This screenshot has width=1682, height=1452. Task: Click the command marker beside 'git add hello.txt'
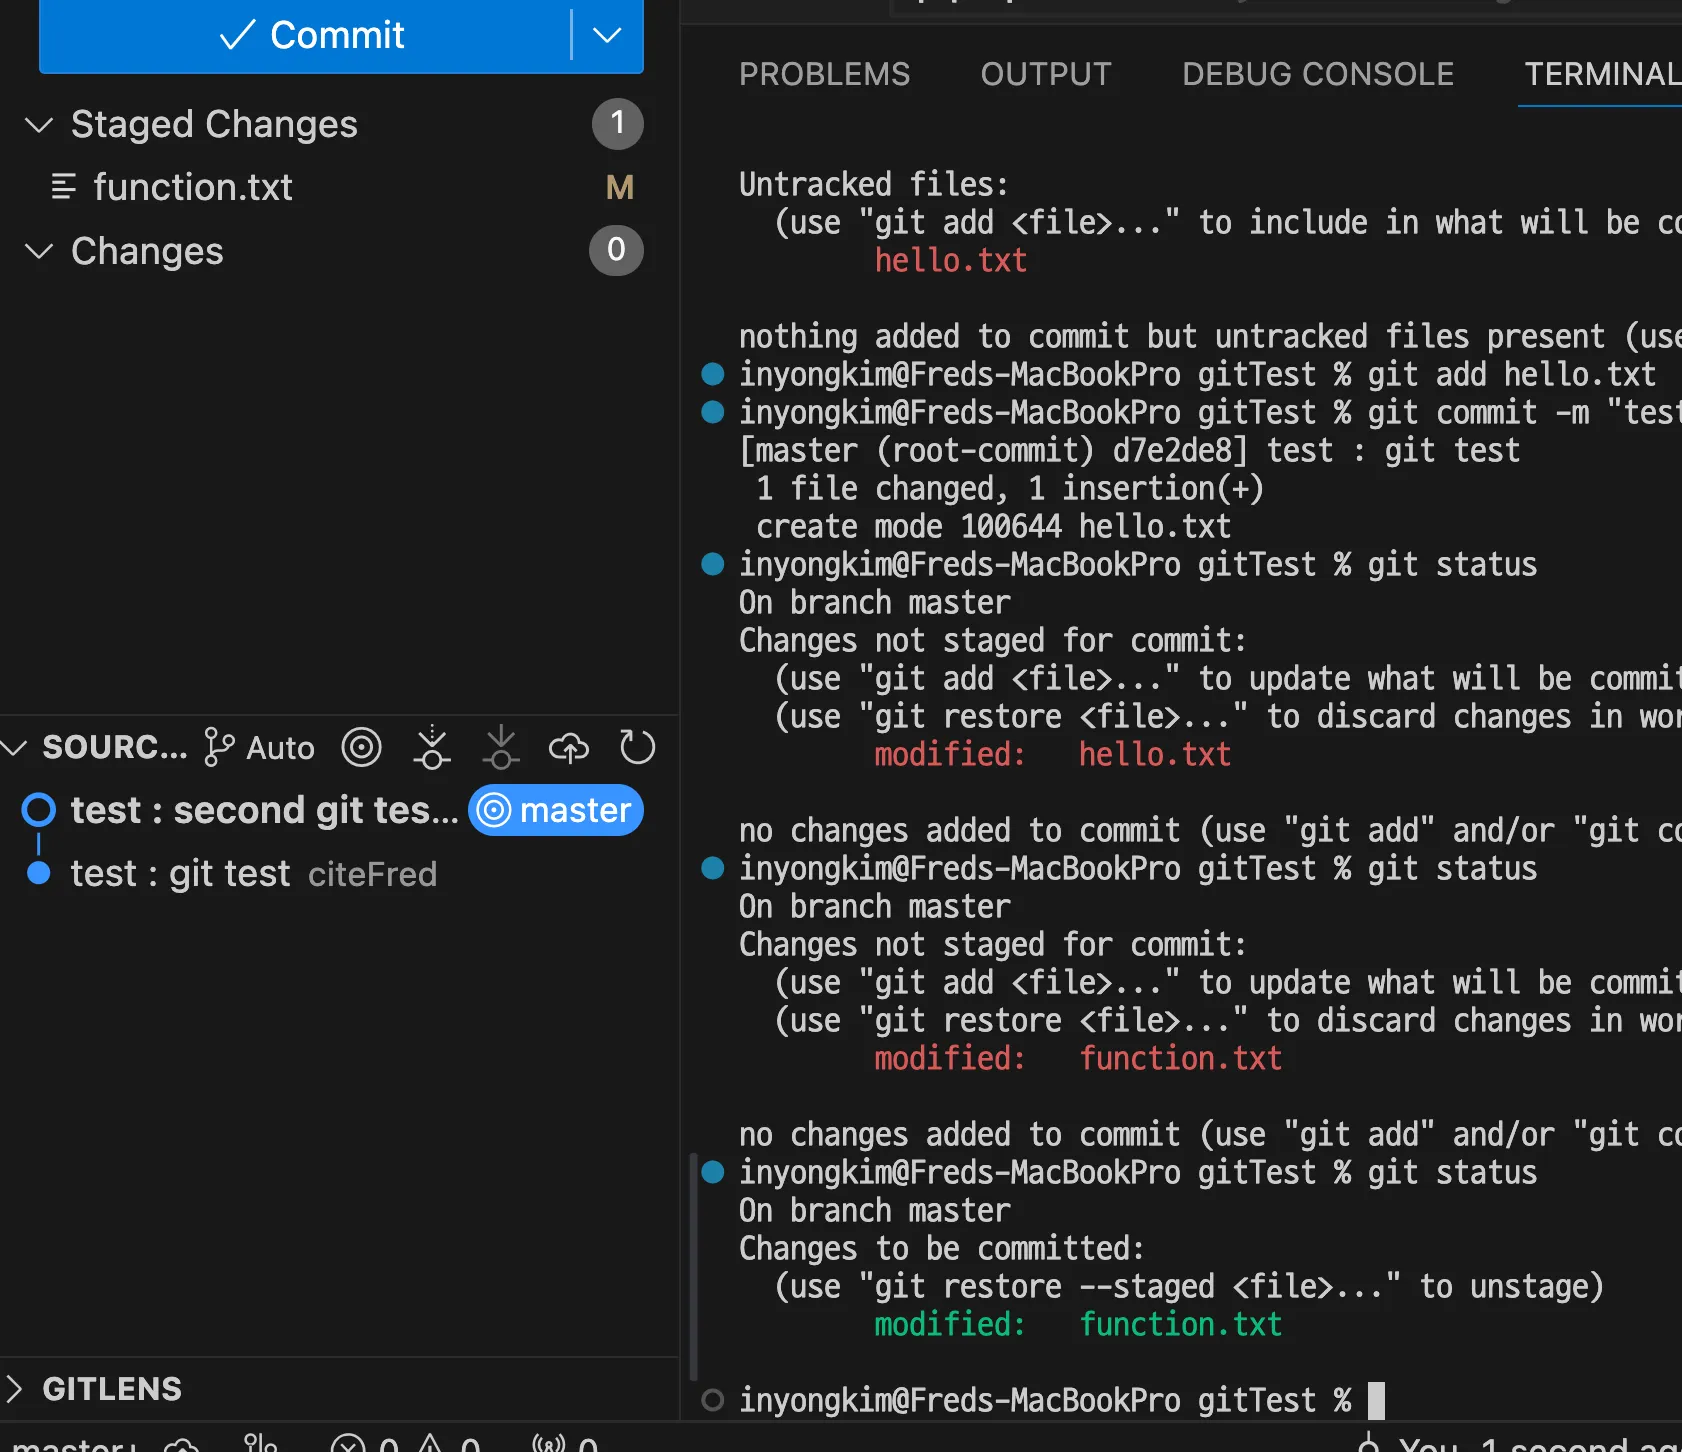713,374
